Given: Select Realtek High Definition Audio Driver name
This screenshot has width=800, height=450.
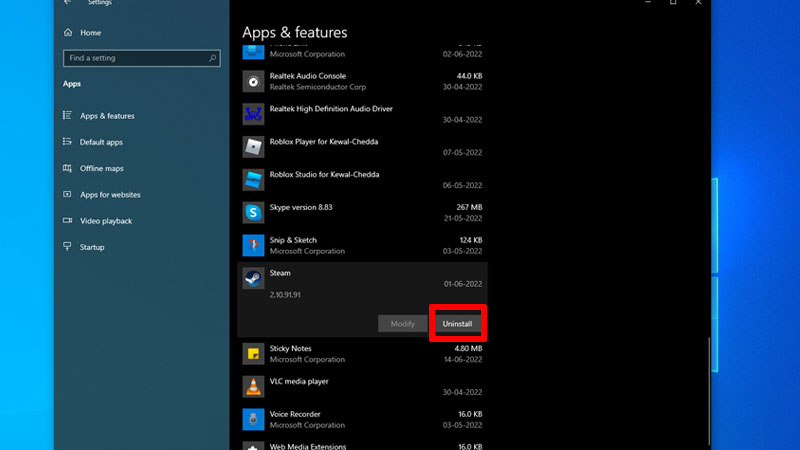Looking at the screenshot, I should pos(331,109).
